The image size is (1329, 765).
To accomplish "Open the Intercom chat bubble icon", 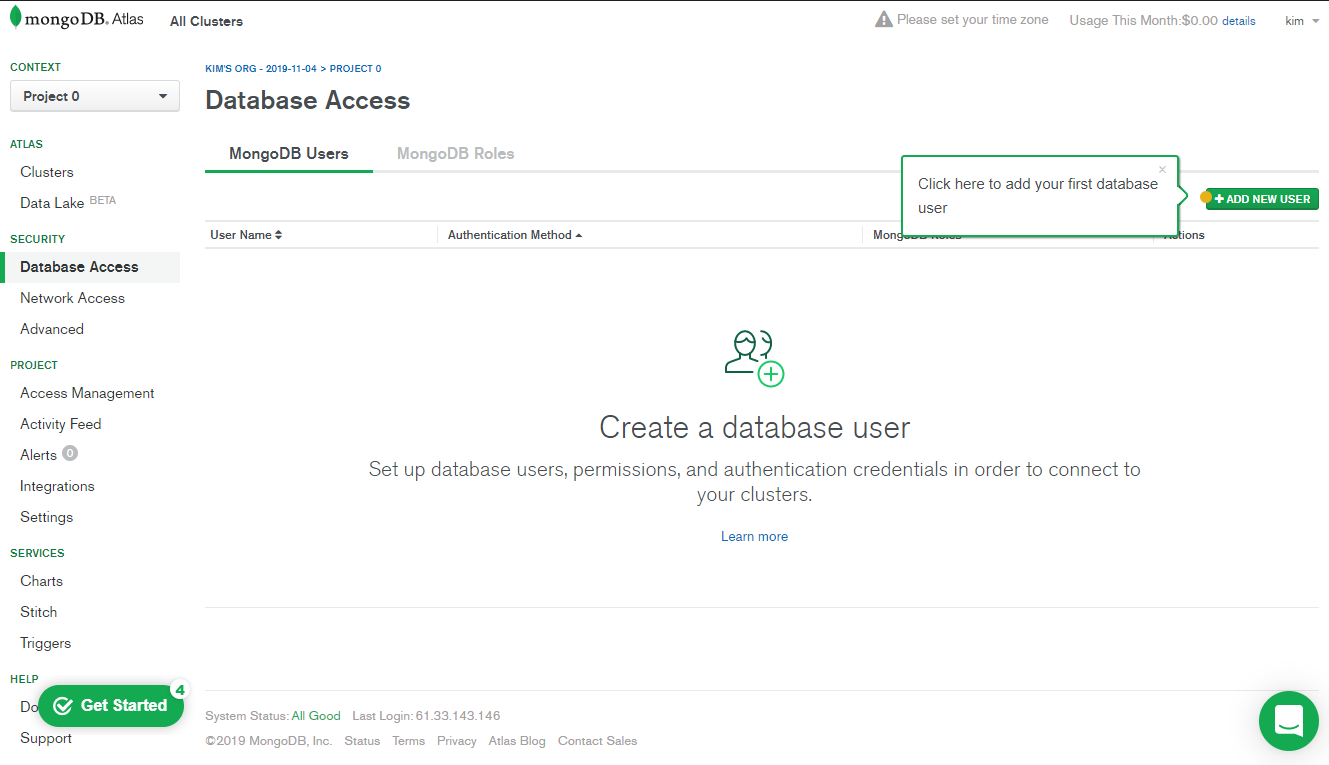I will pyautogui.click(x=1288, y=720).
